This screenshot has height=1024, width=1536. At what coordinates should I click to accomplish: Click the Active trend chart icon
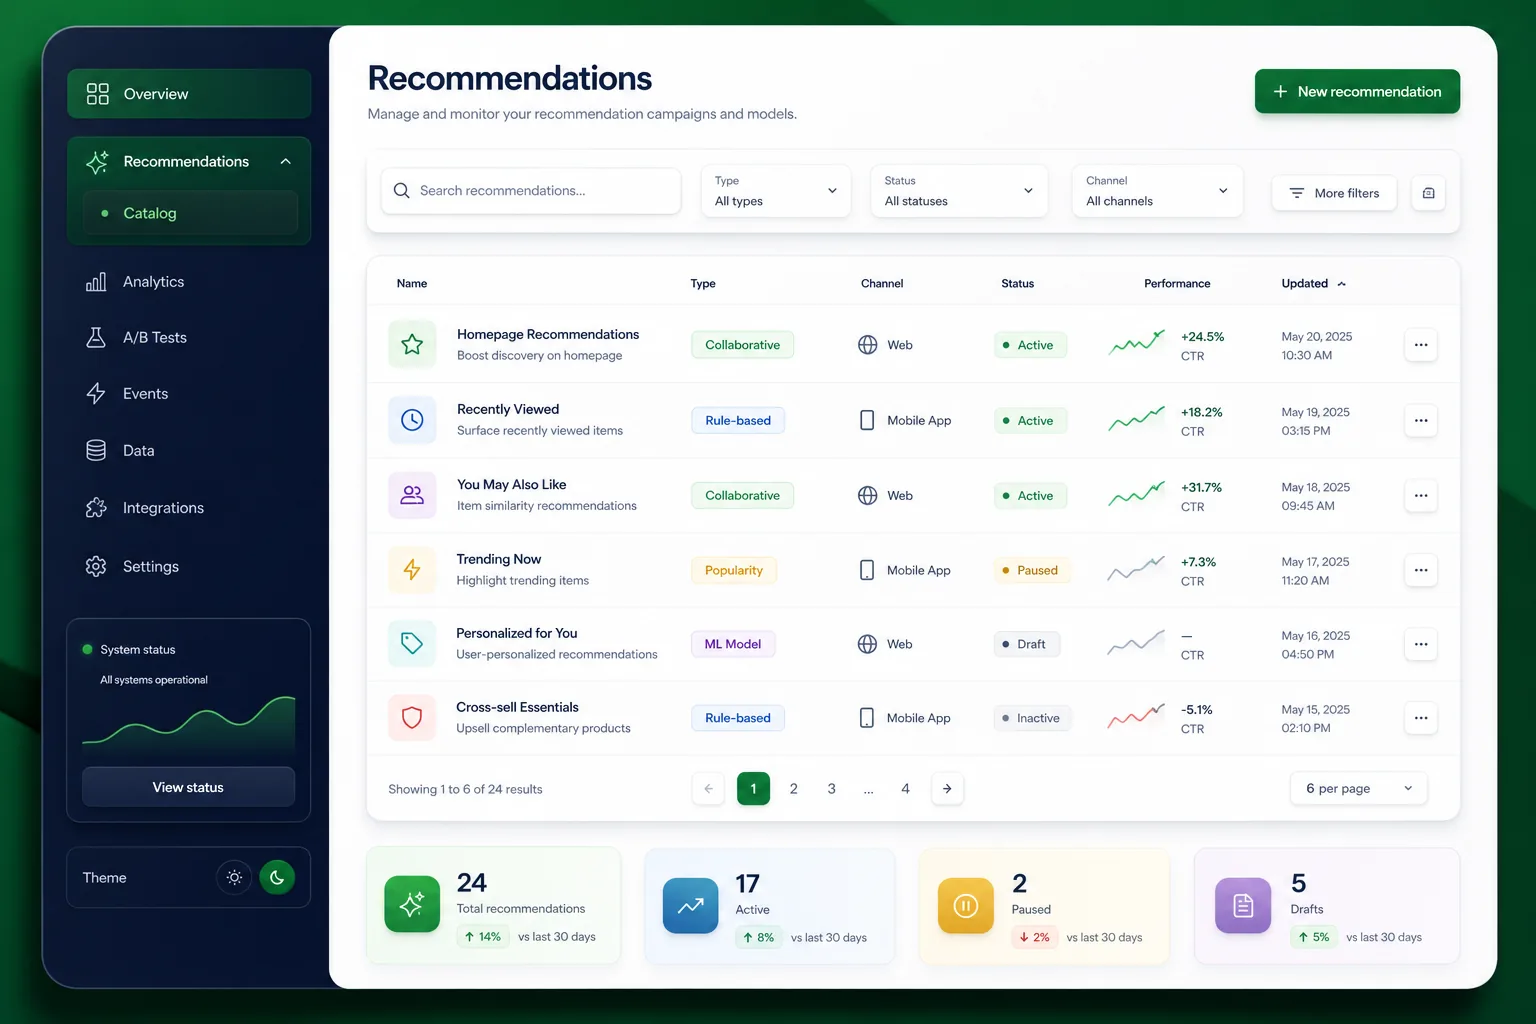click(x=690, y=906)
